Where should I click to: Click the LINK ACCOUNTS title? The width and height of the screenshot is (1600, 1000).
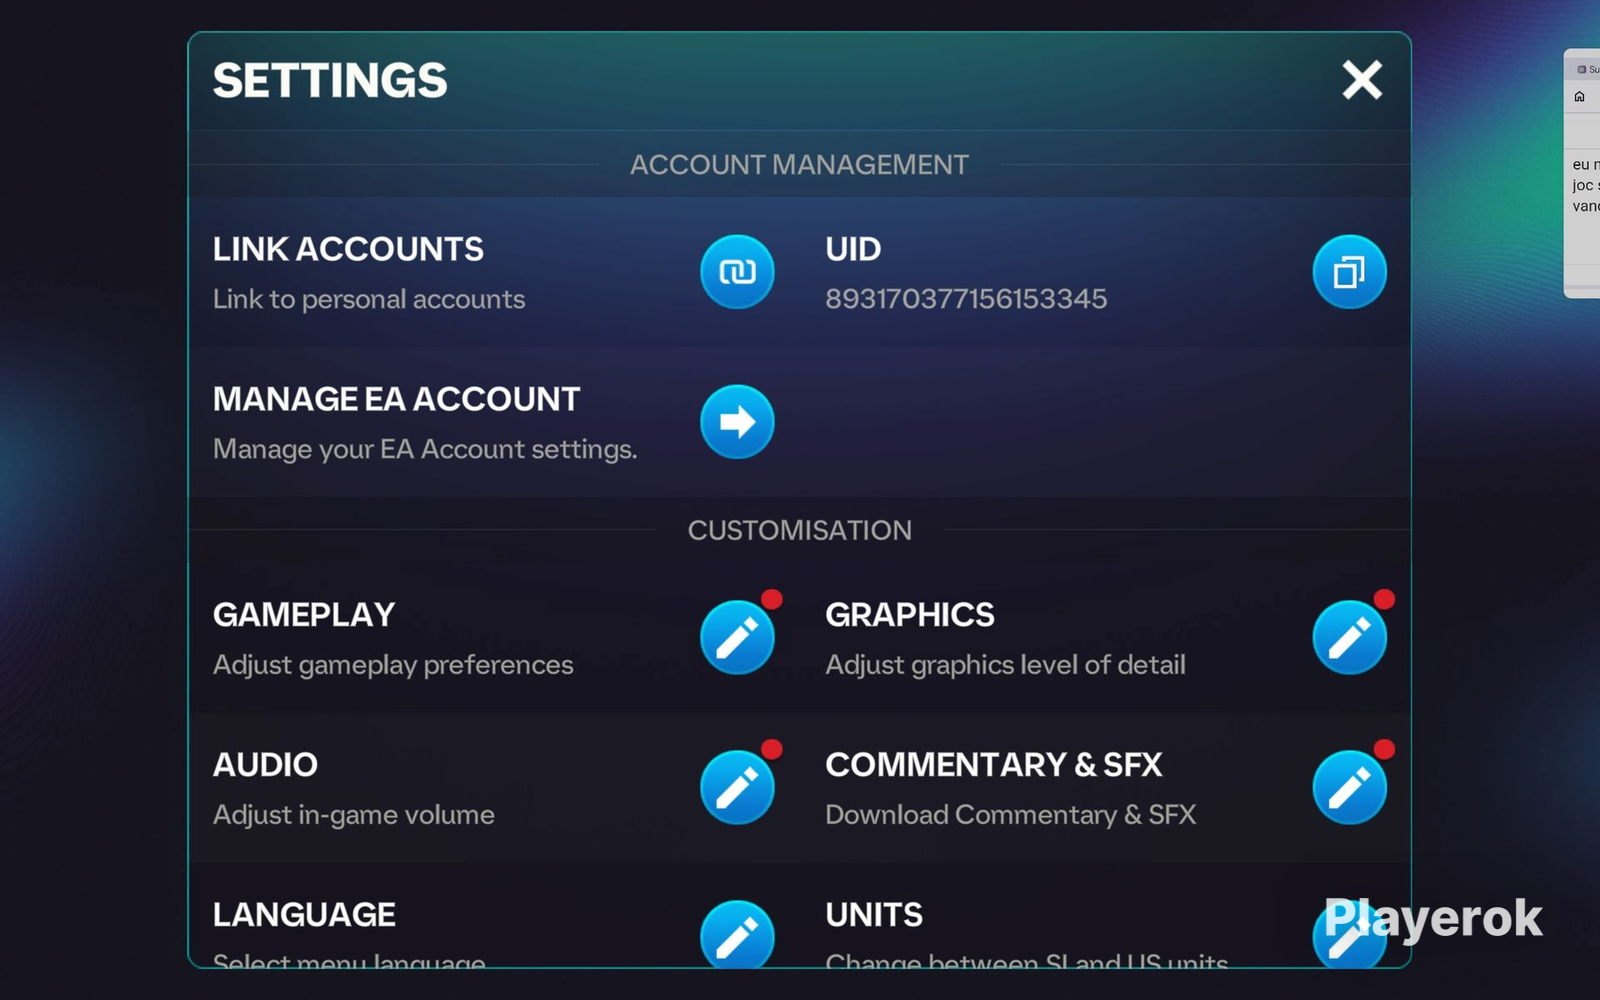coord(348,249)
